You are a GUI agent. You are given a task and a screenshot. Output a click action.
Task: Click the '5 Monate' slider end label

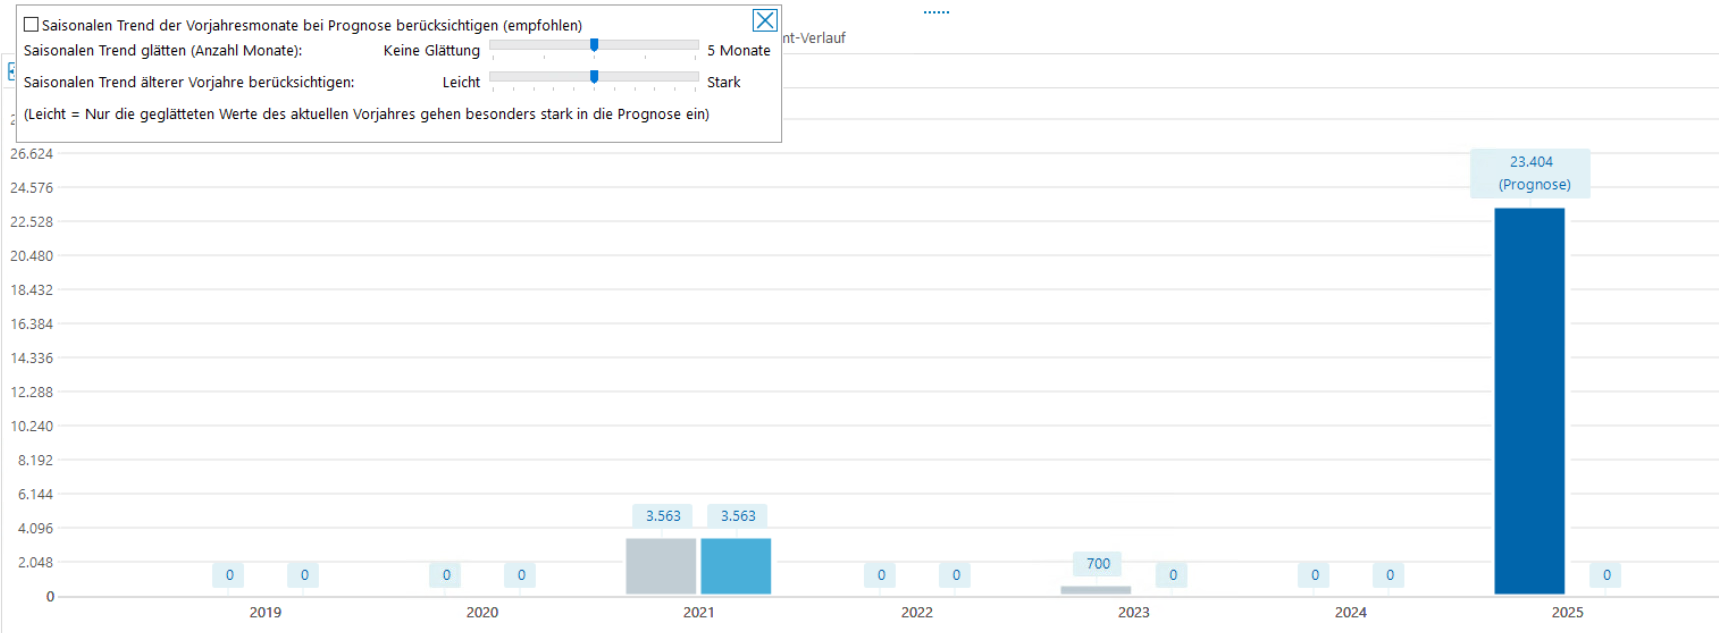738,51
